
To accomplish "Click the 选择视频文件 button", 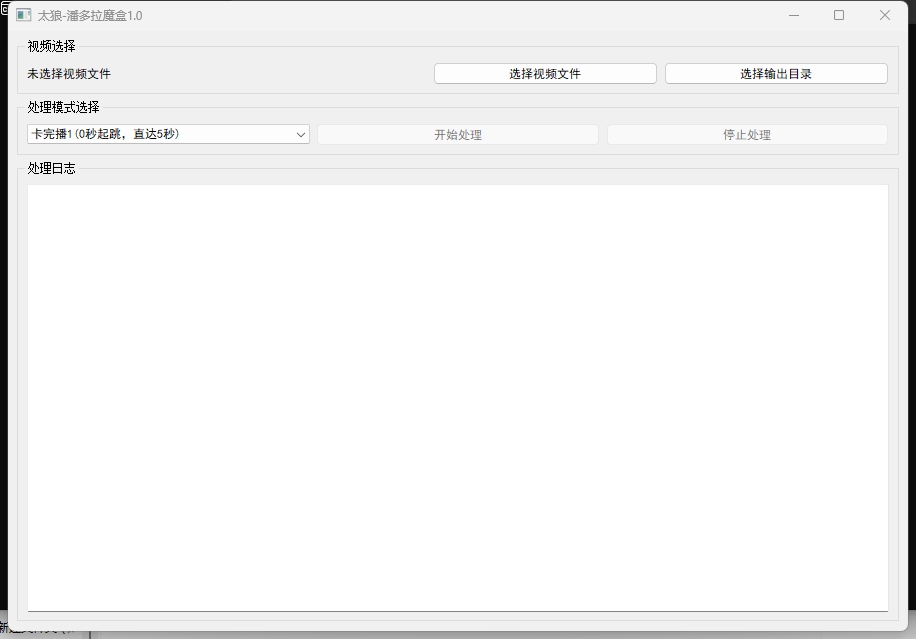I will [x=545, y=74].
